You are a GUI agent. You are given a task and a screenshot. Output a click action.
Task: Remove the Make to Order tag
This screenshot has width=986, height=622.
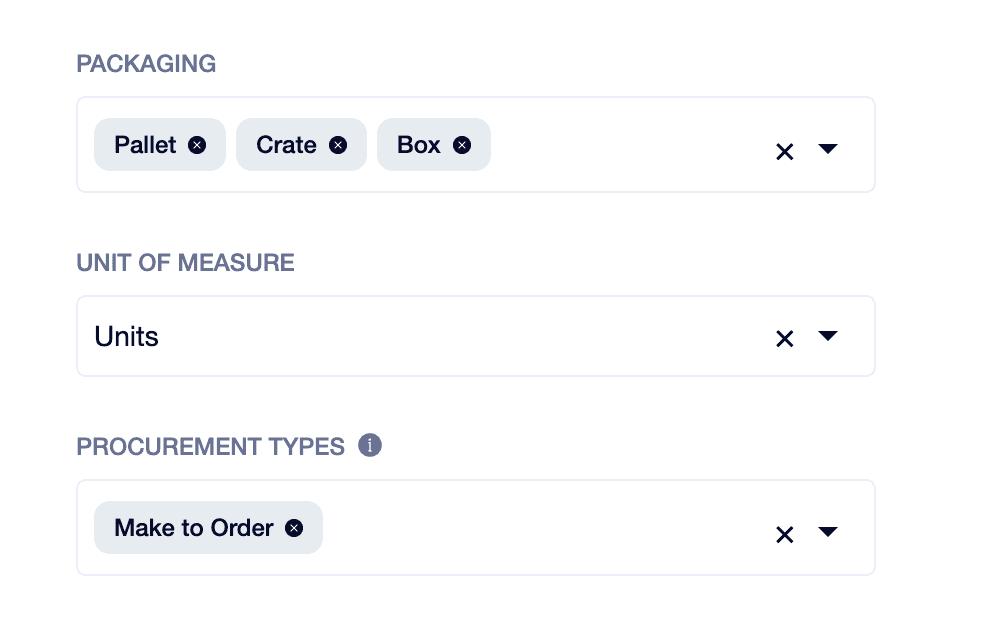pyautogui.click(x=294, y=528)
